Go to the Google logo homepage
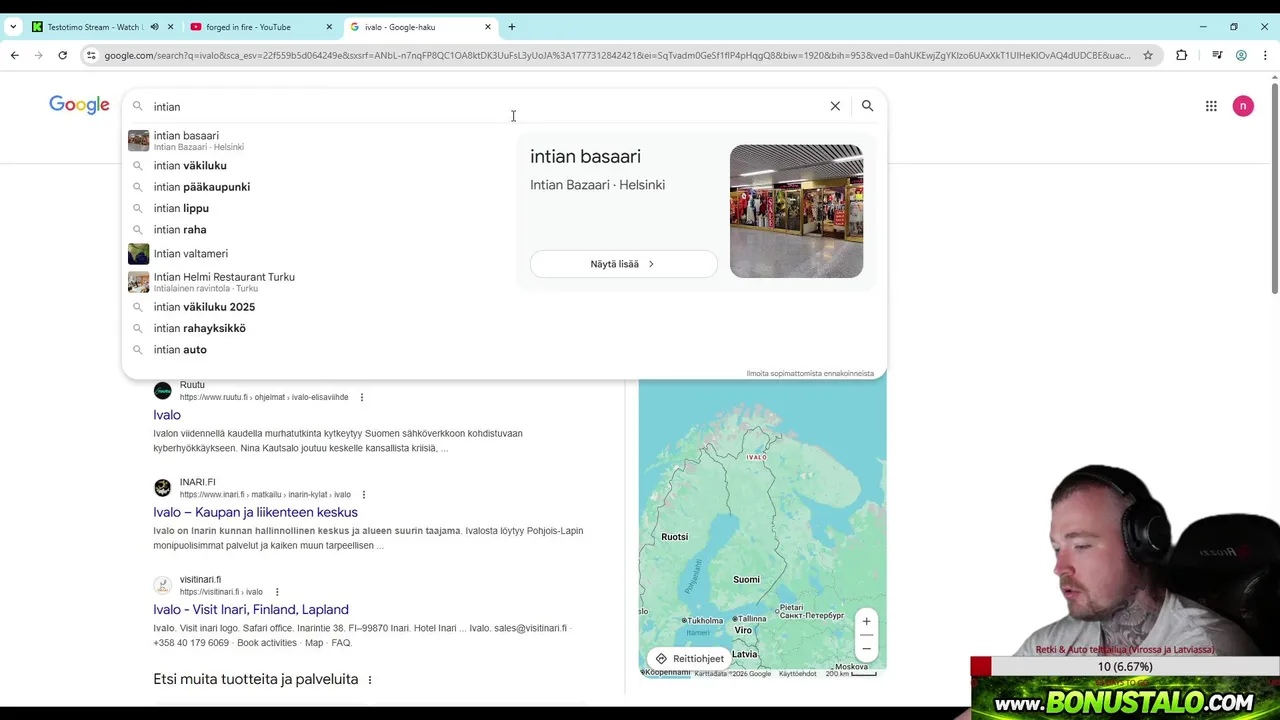The width and height of the screenshot is (1280, 720). (x=79, y=105)
